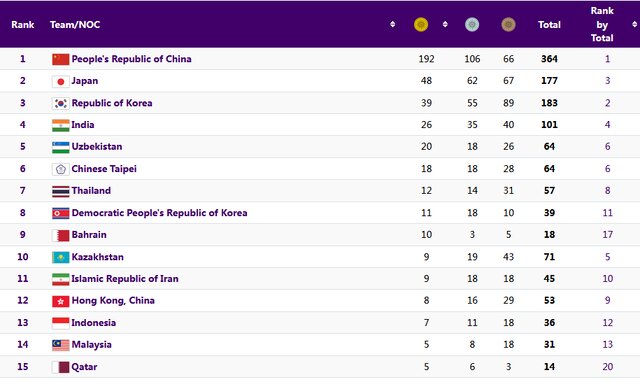Click the bronze medal icon in header

[508, 24]
